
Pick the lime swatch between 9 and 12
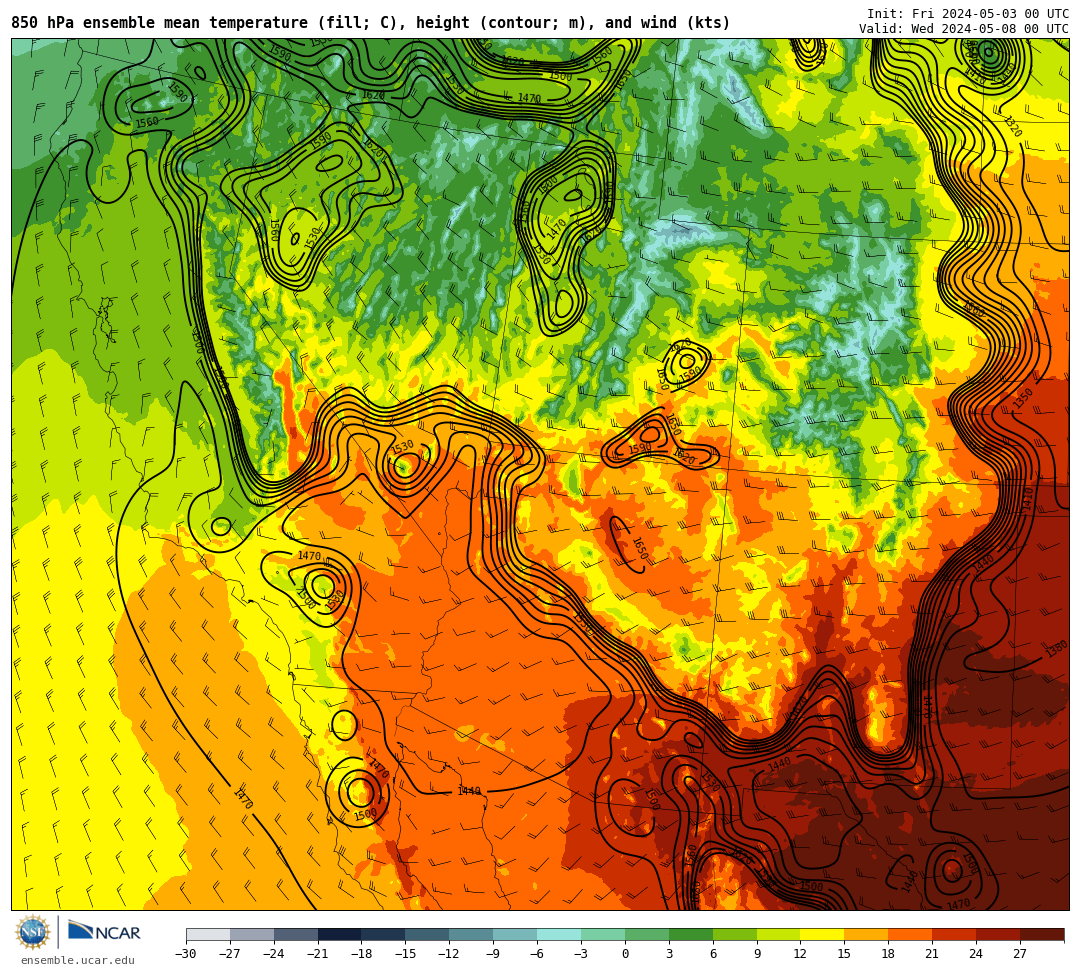tap(778, 935)
